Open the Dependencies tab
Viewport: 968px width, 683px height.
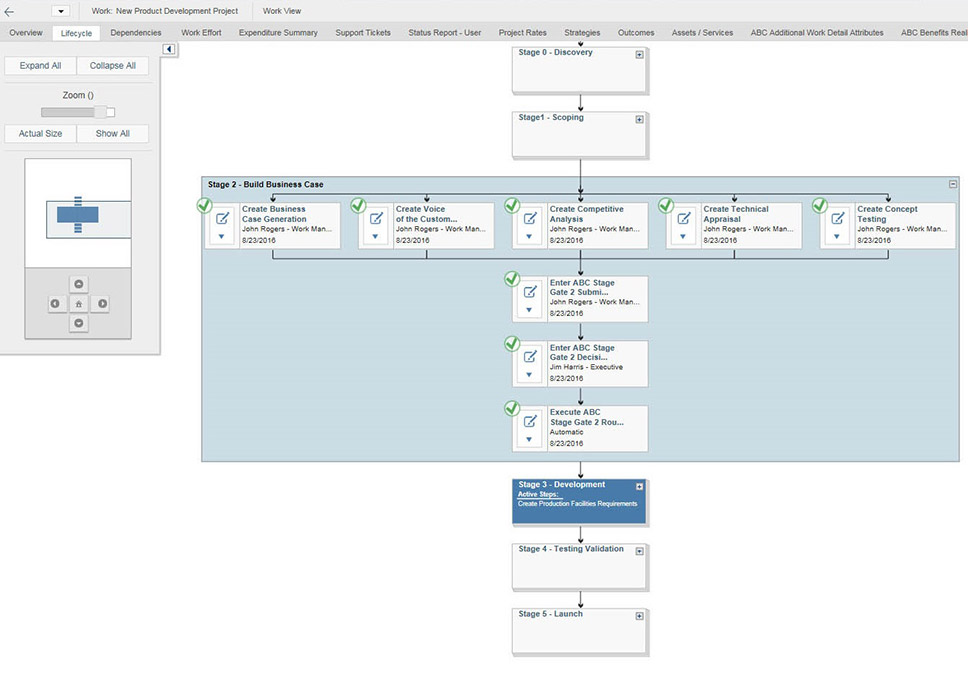(x=136, y=33)
